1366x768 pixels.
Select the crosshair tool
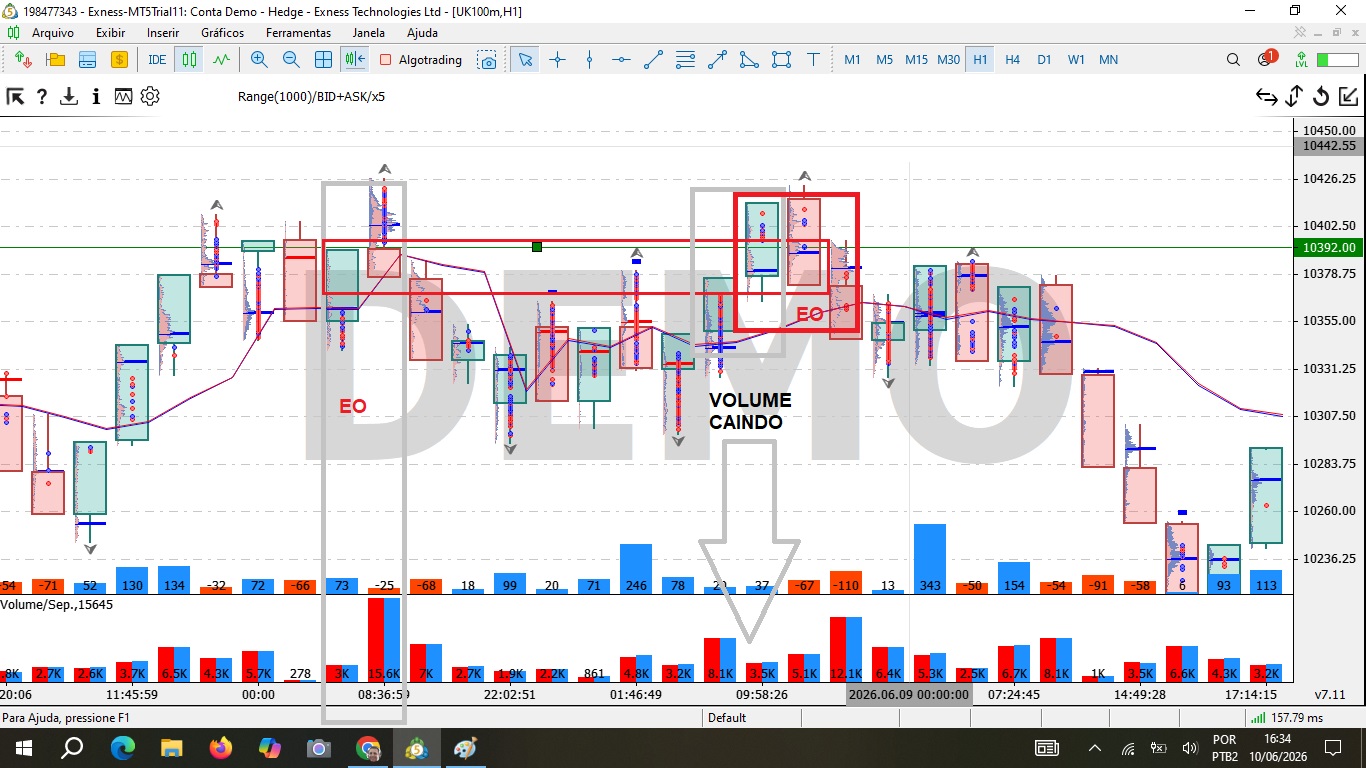point(557,59)
